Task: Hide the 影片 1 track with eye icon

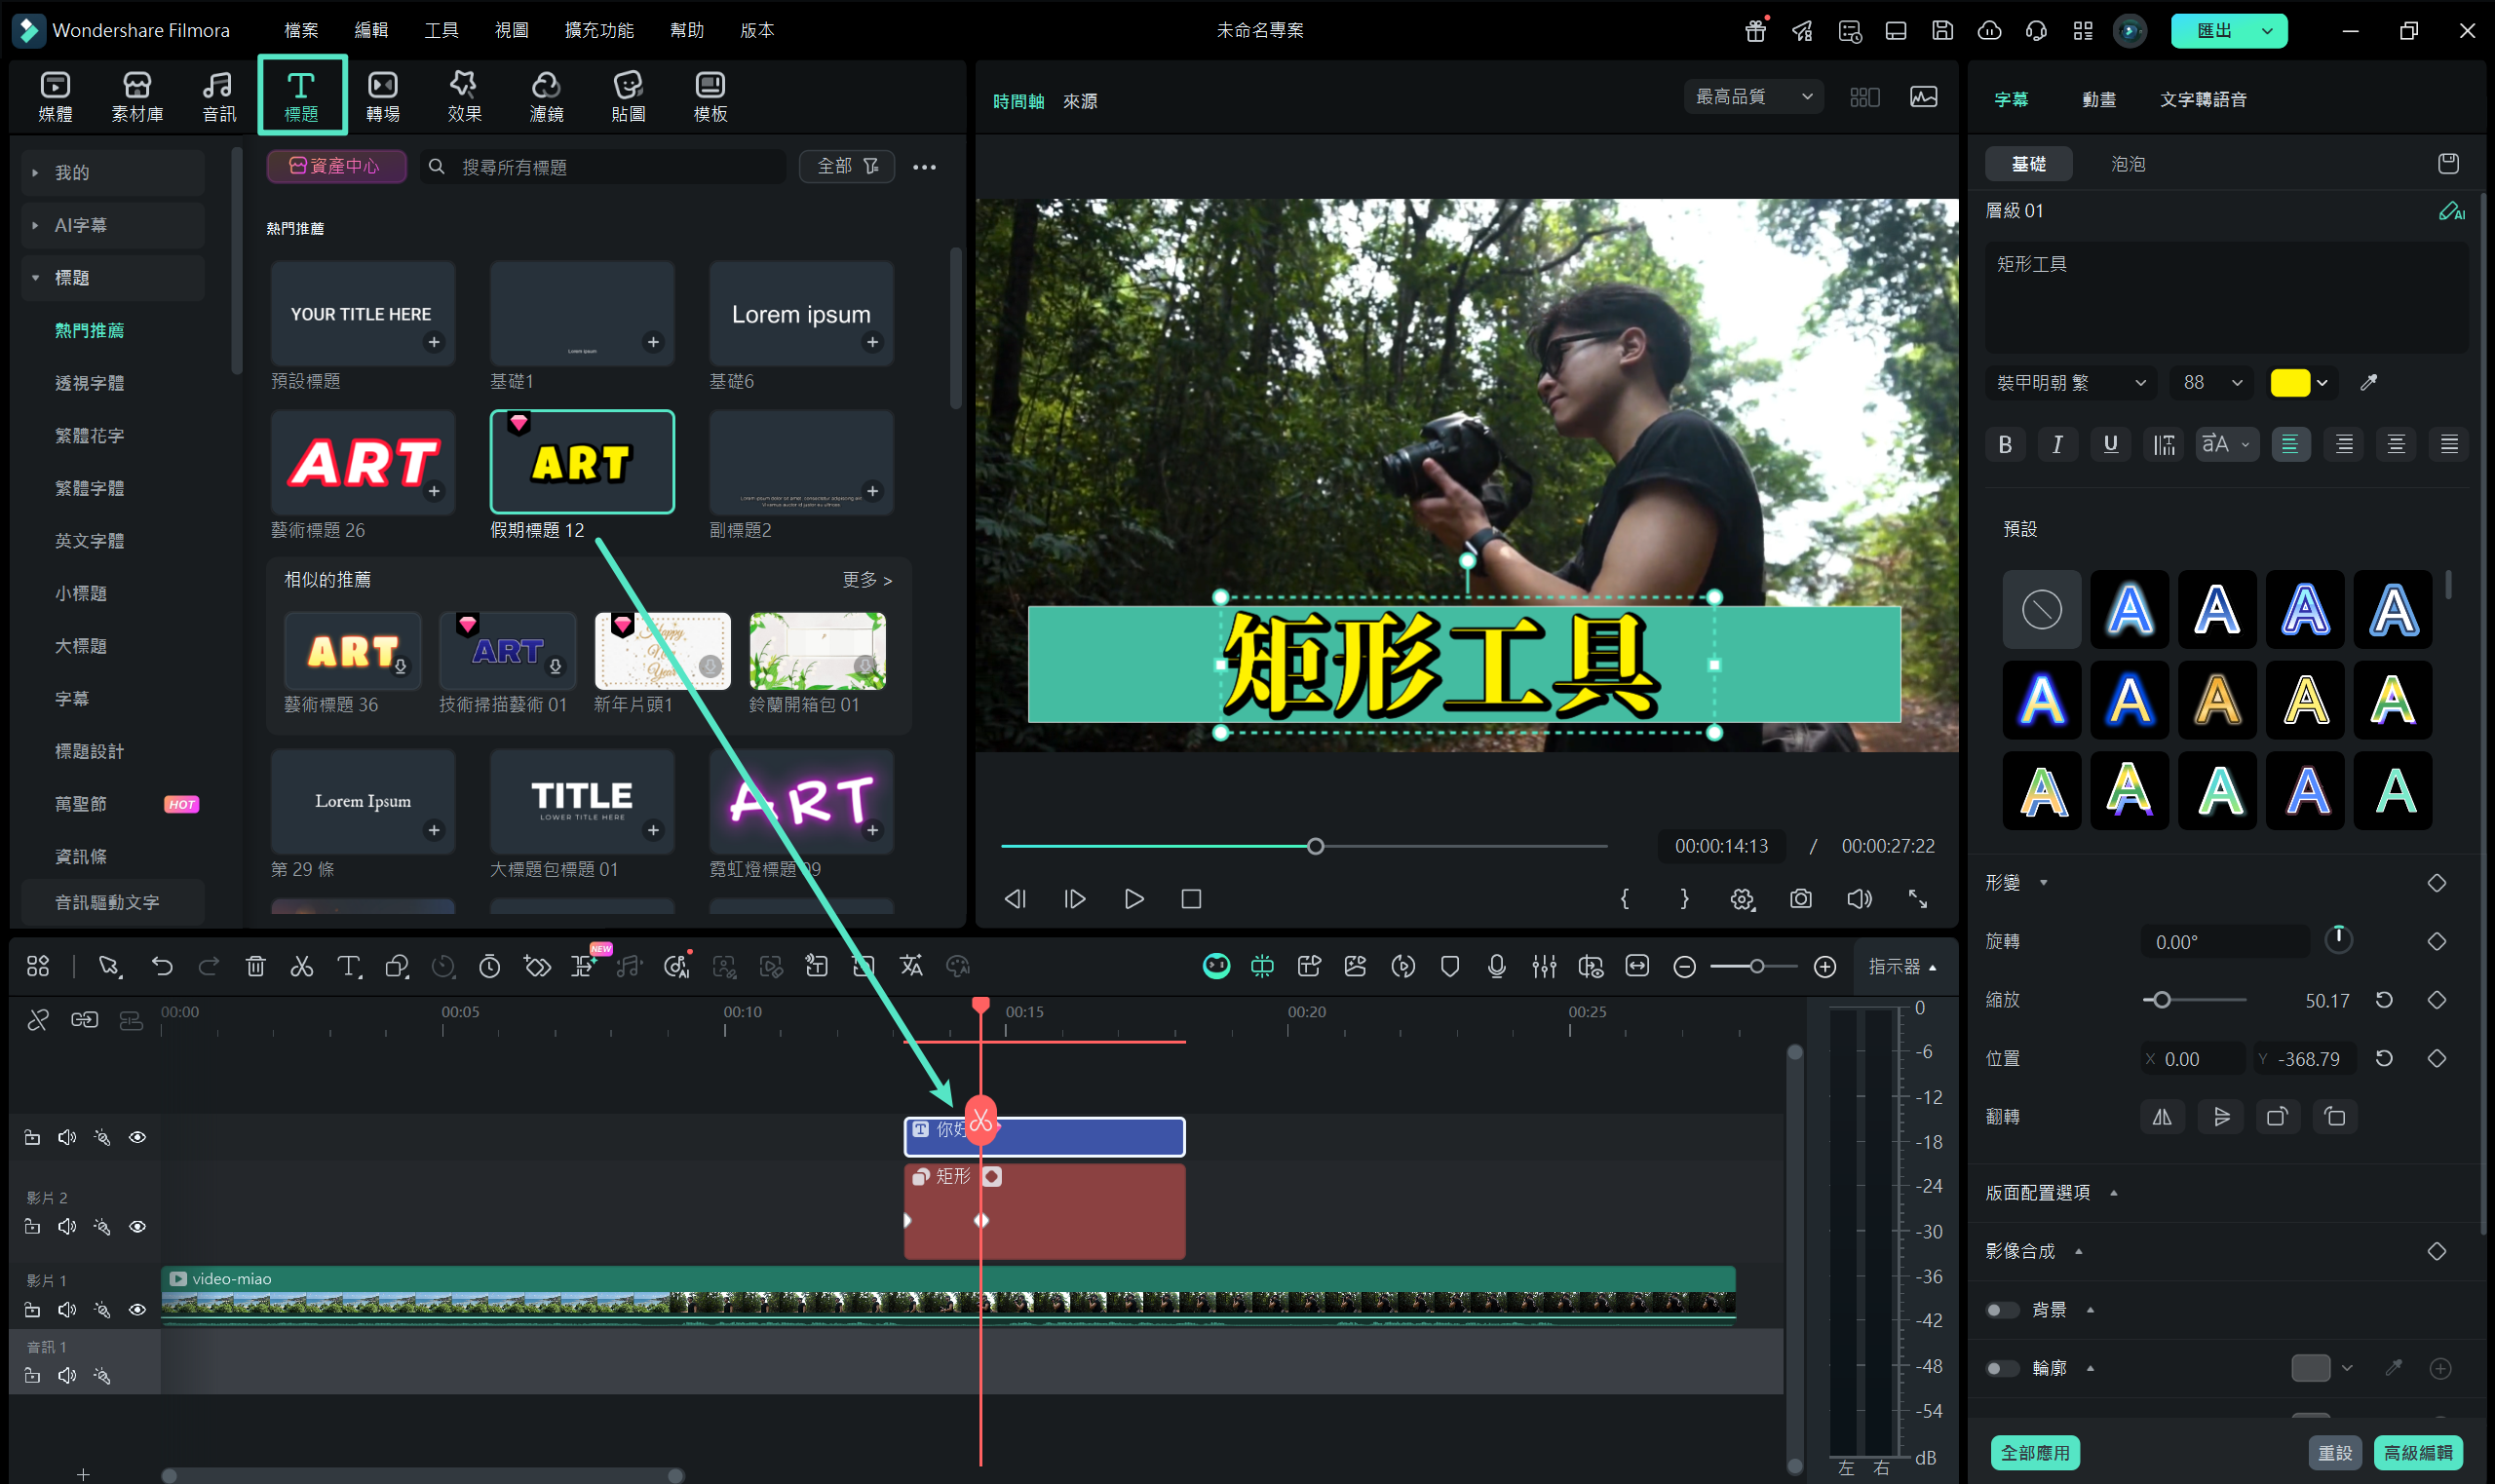Action: tap(138, 1310)
